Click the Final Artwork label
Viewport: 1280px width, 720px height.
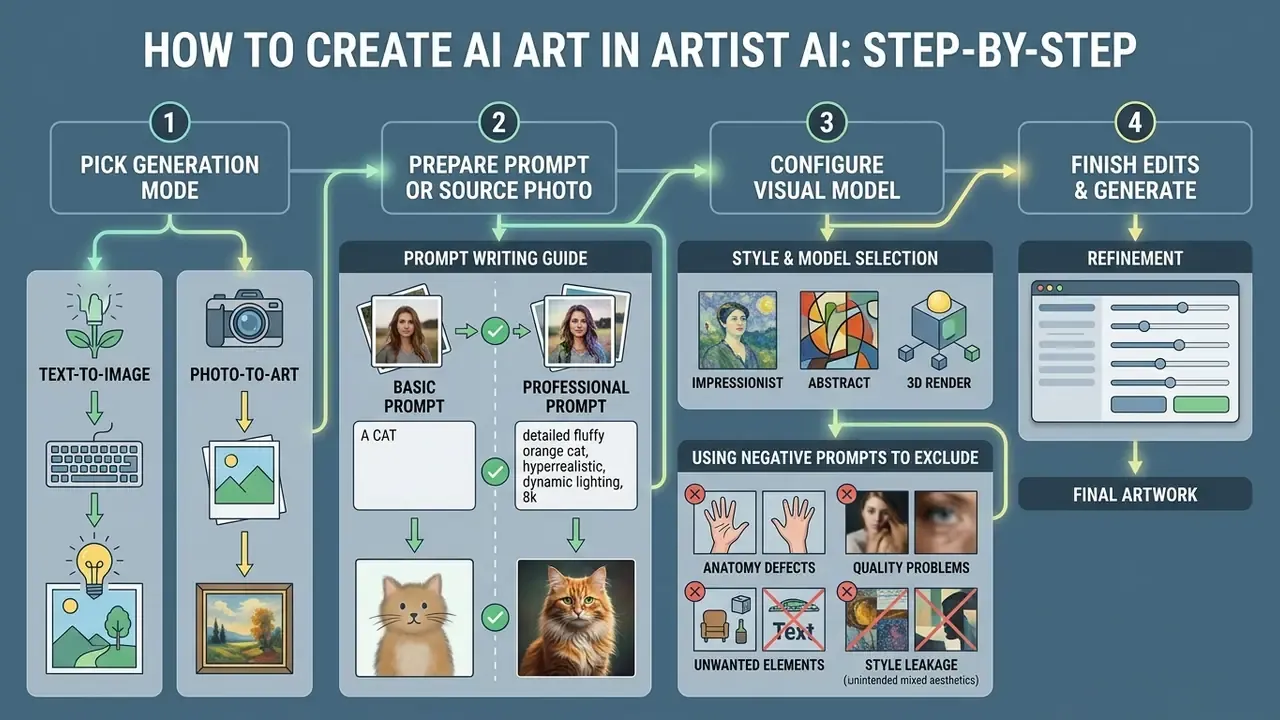1135,494
